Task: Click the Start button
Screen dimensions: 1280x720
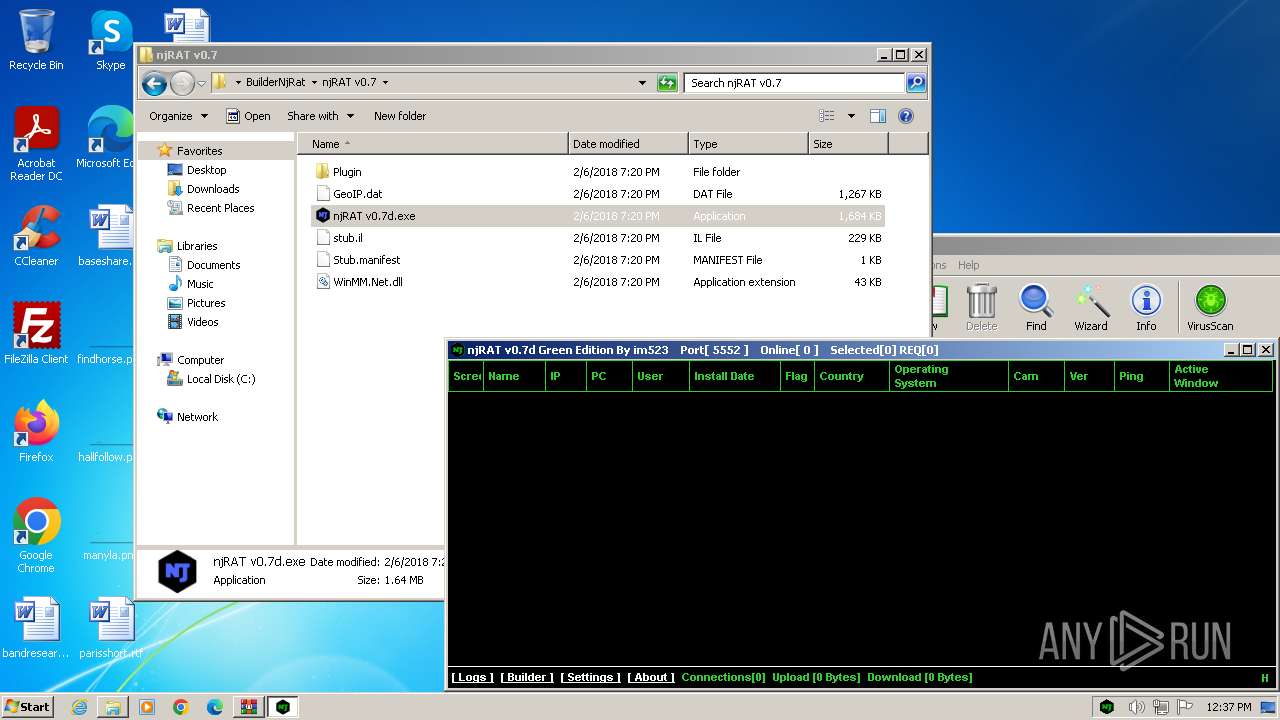Action: [x=27, y=706]
